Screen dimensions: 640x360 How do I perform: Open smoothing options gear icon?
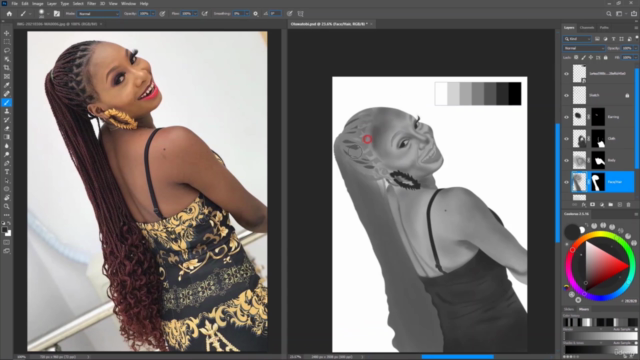pos(256,13)
